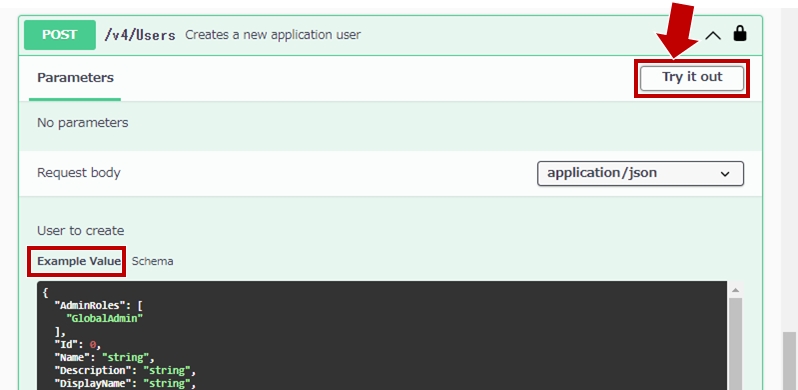Click the "Creates a new application user" description

pyautogui.click(x=273, y=35)
